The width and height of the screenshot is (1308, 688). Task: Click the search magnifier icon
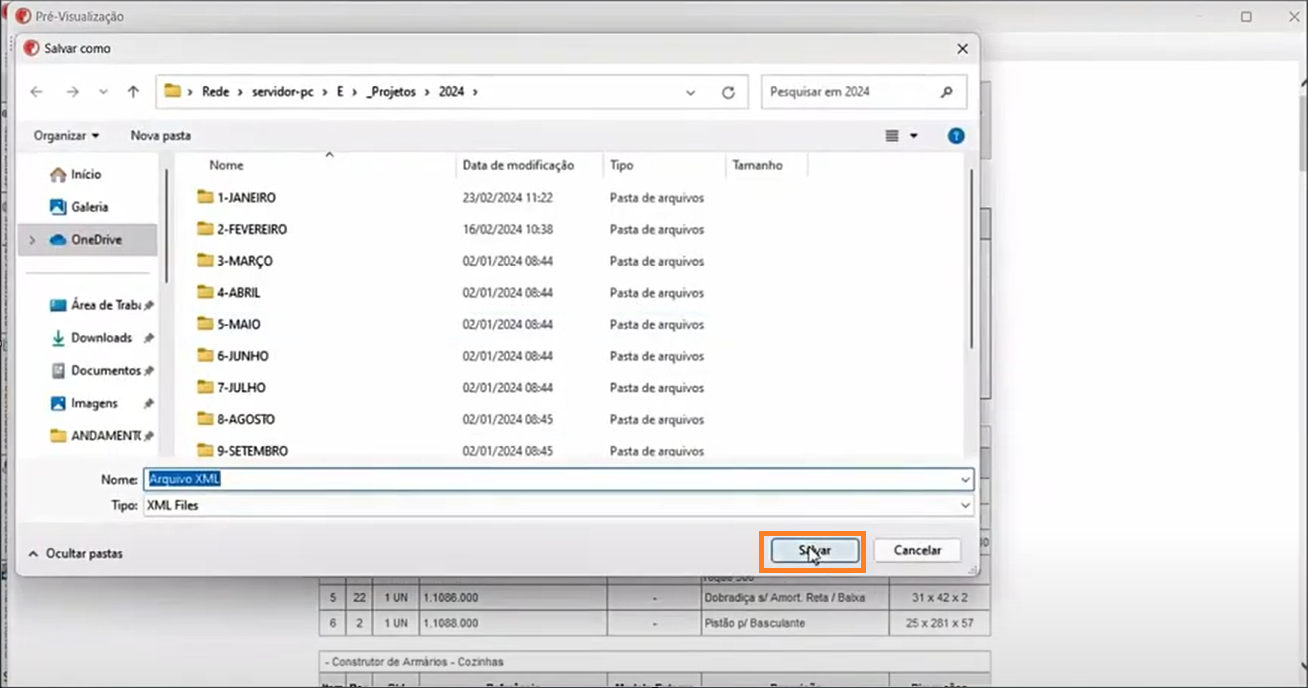point(946,91)
